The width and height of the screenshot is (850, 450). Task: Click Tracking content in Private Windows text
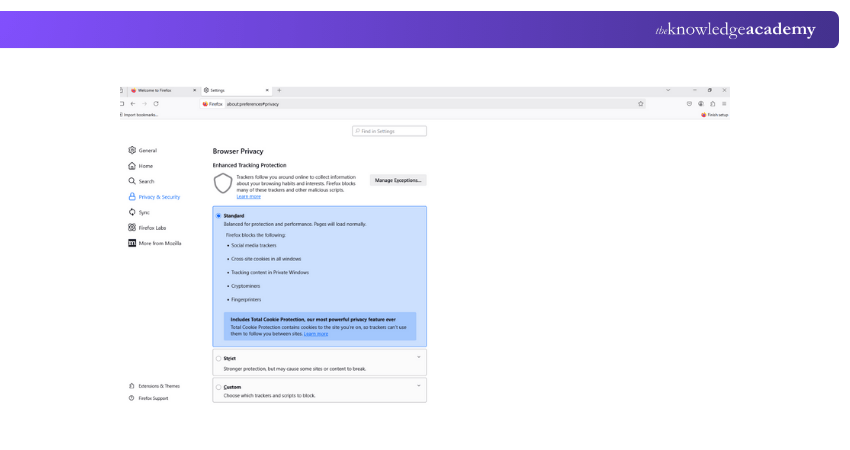click(x=270, y=273)
